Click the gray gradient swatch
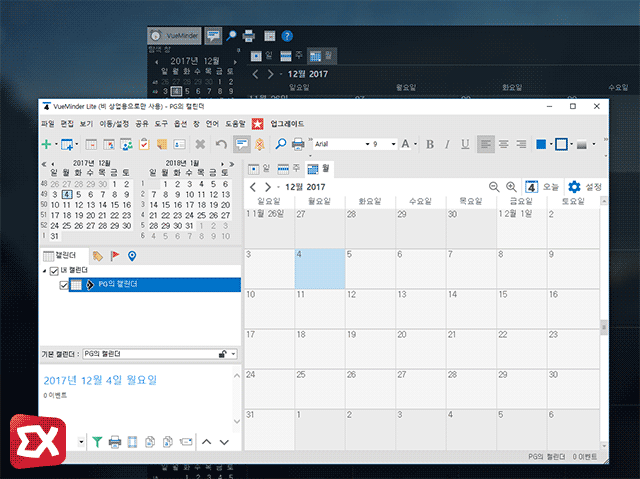 click(x=582, y=144)
